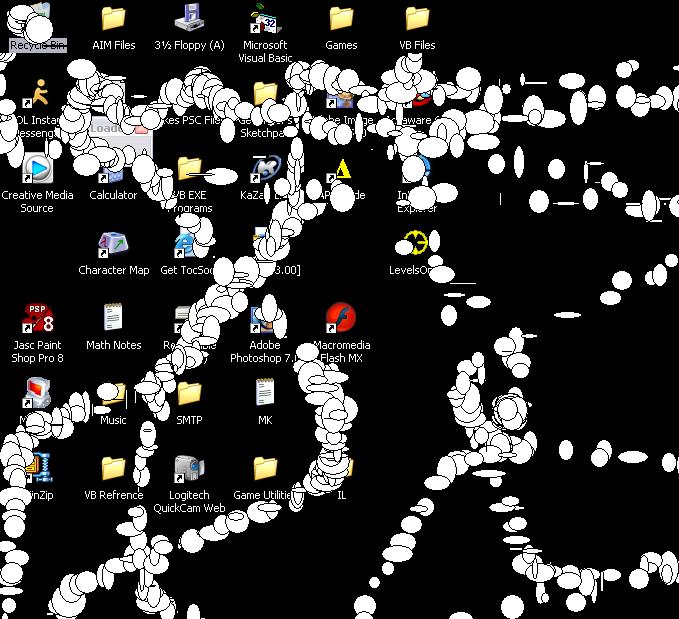Launch Creative Media Source shortcut
The height and width of the screenshot is (619, 679).
point(37,169)
